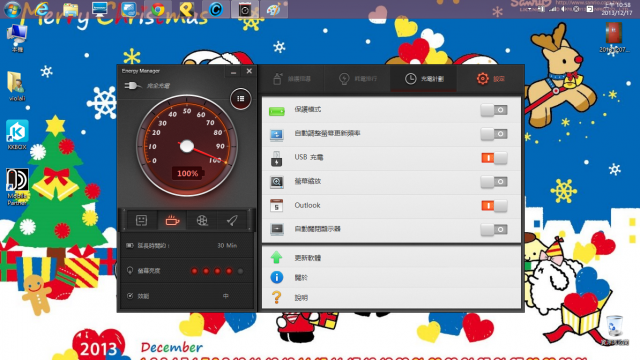The width and height of the screenshot is (640, 360).
Task: Click the USB charging plug icon
Action: click(276, 158)
